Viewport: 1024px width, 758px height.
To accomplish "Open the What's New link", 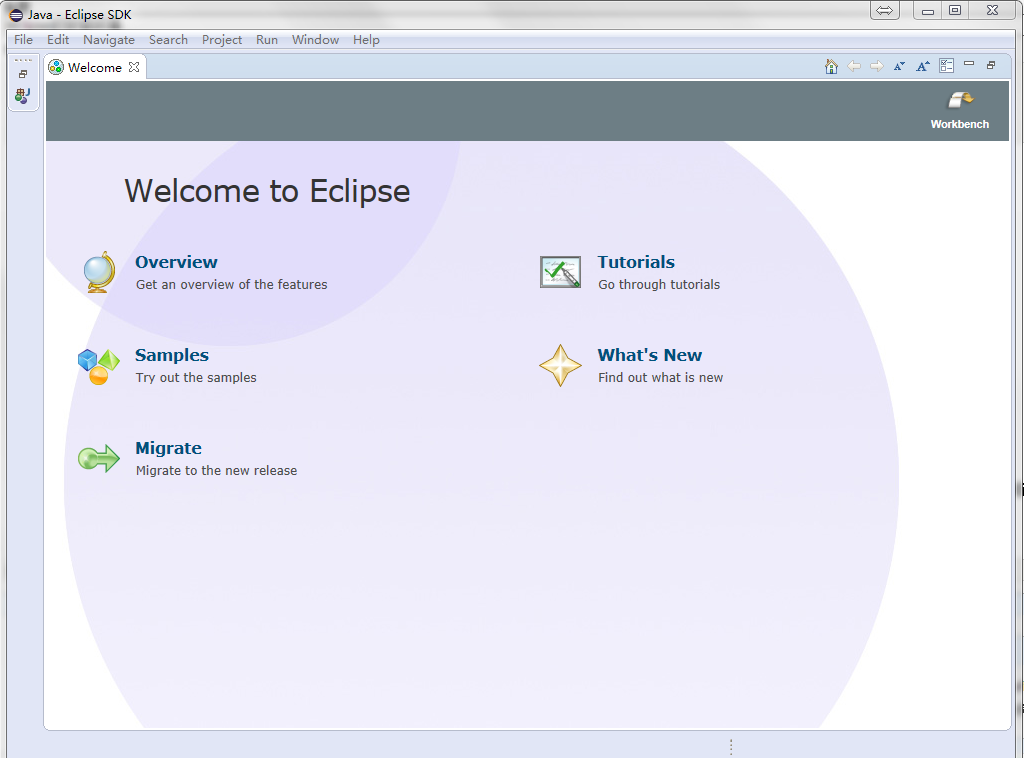I will tap(650, 355).
